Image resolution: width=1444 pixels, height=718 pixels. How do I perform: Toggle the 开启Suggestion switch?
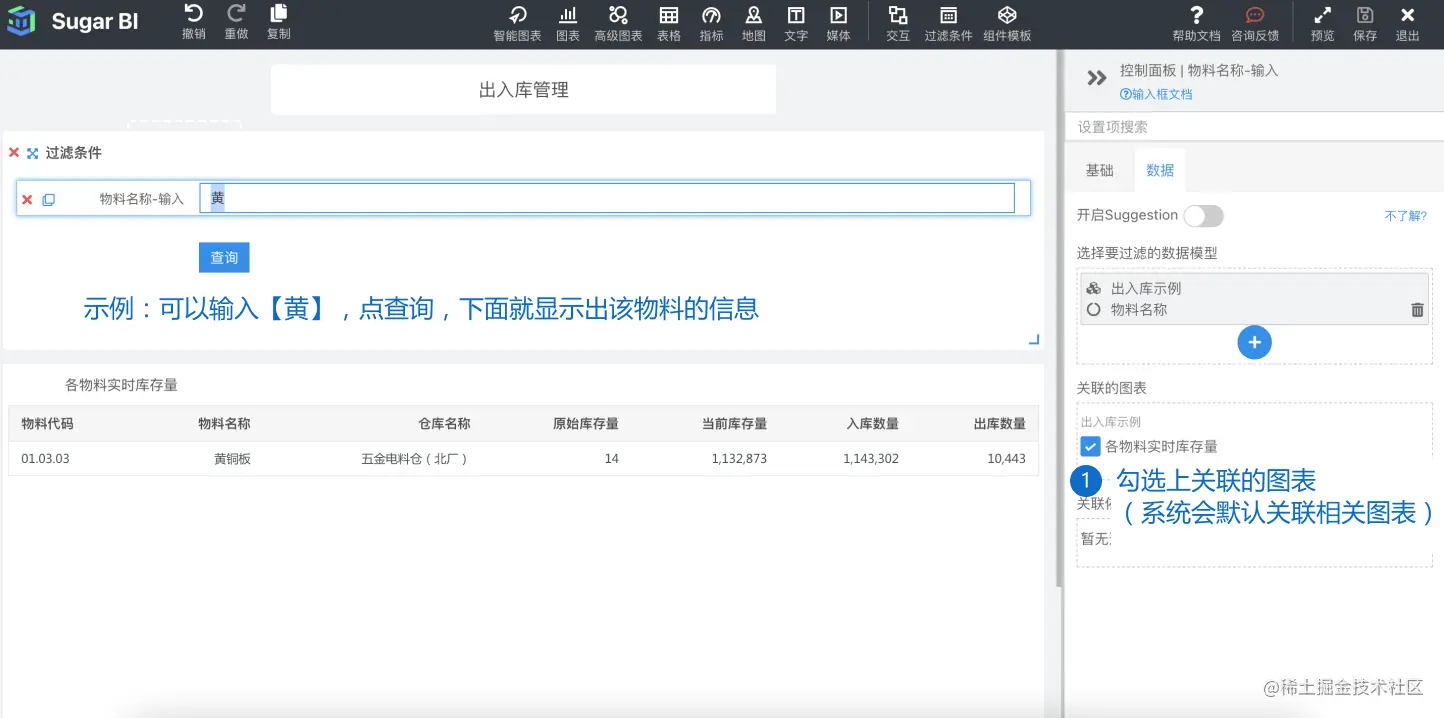[1203, 215]
